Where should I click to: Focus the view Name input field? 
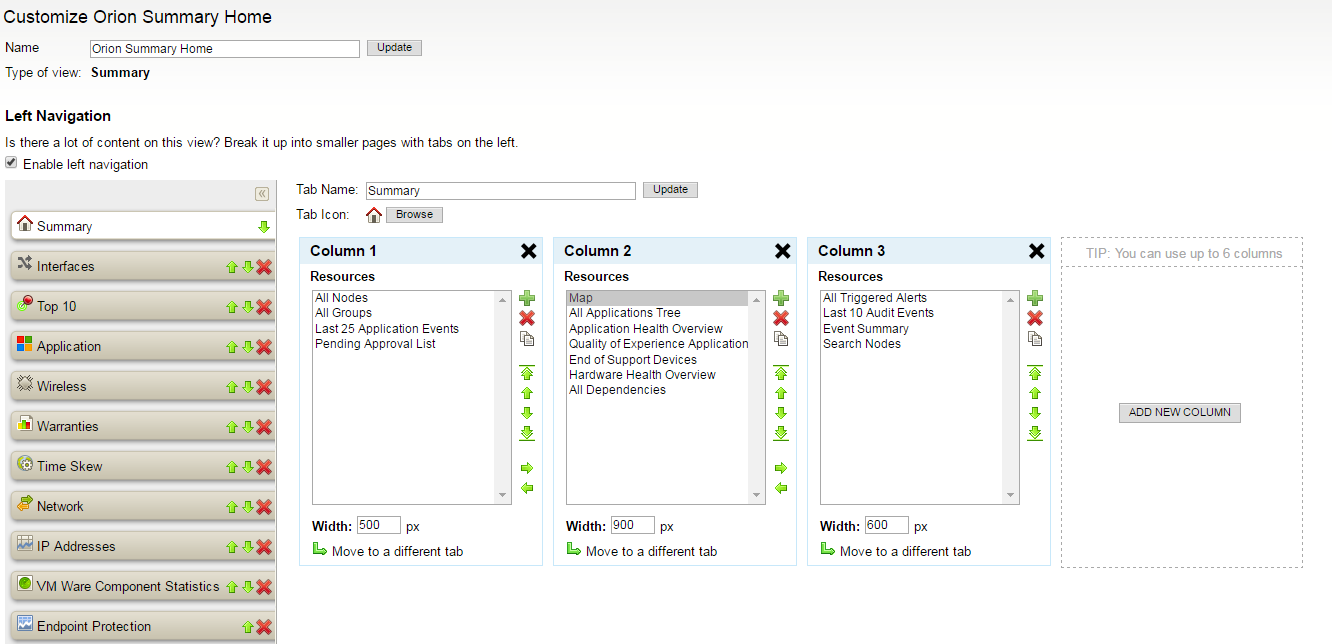point(224,49)
